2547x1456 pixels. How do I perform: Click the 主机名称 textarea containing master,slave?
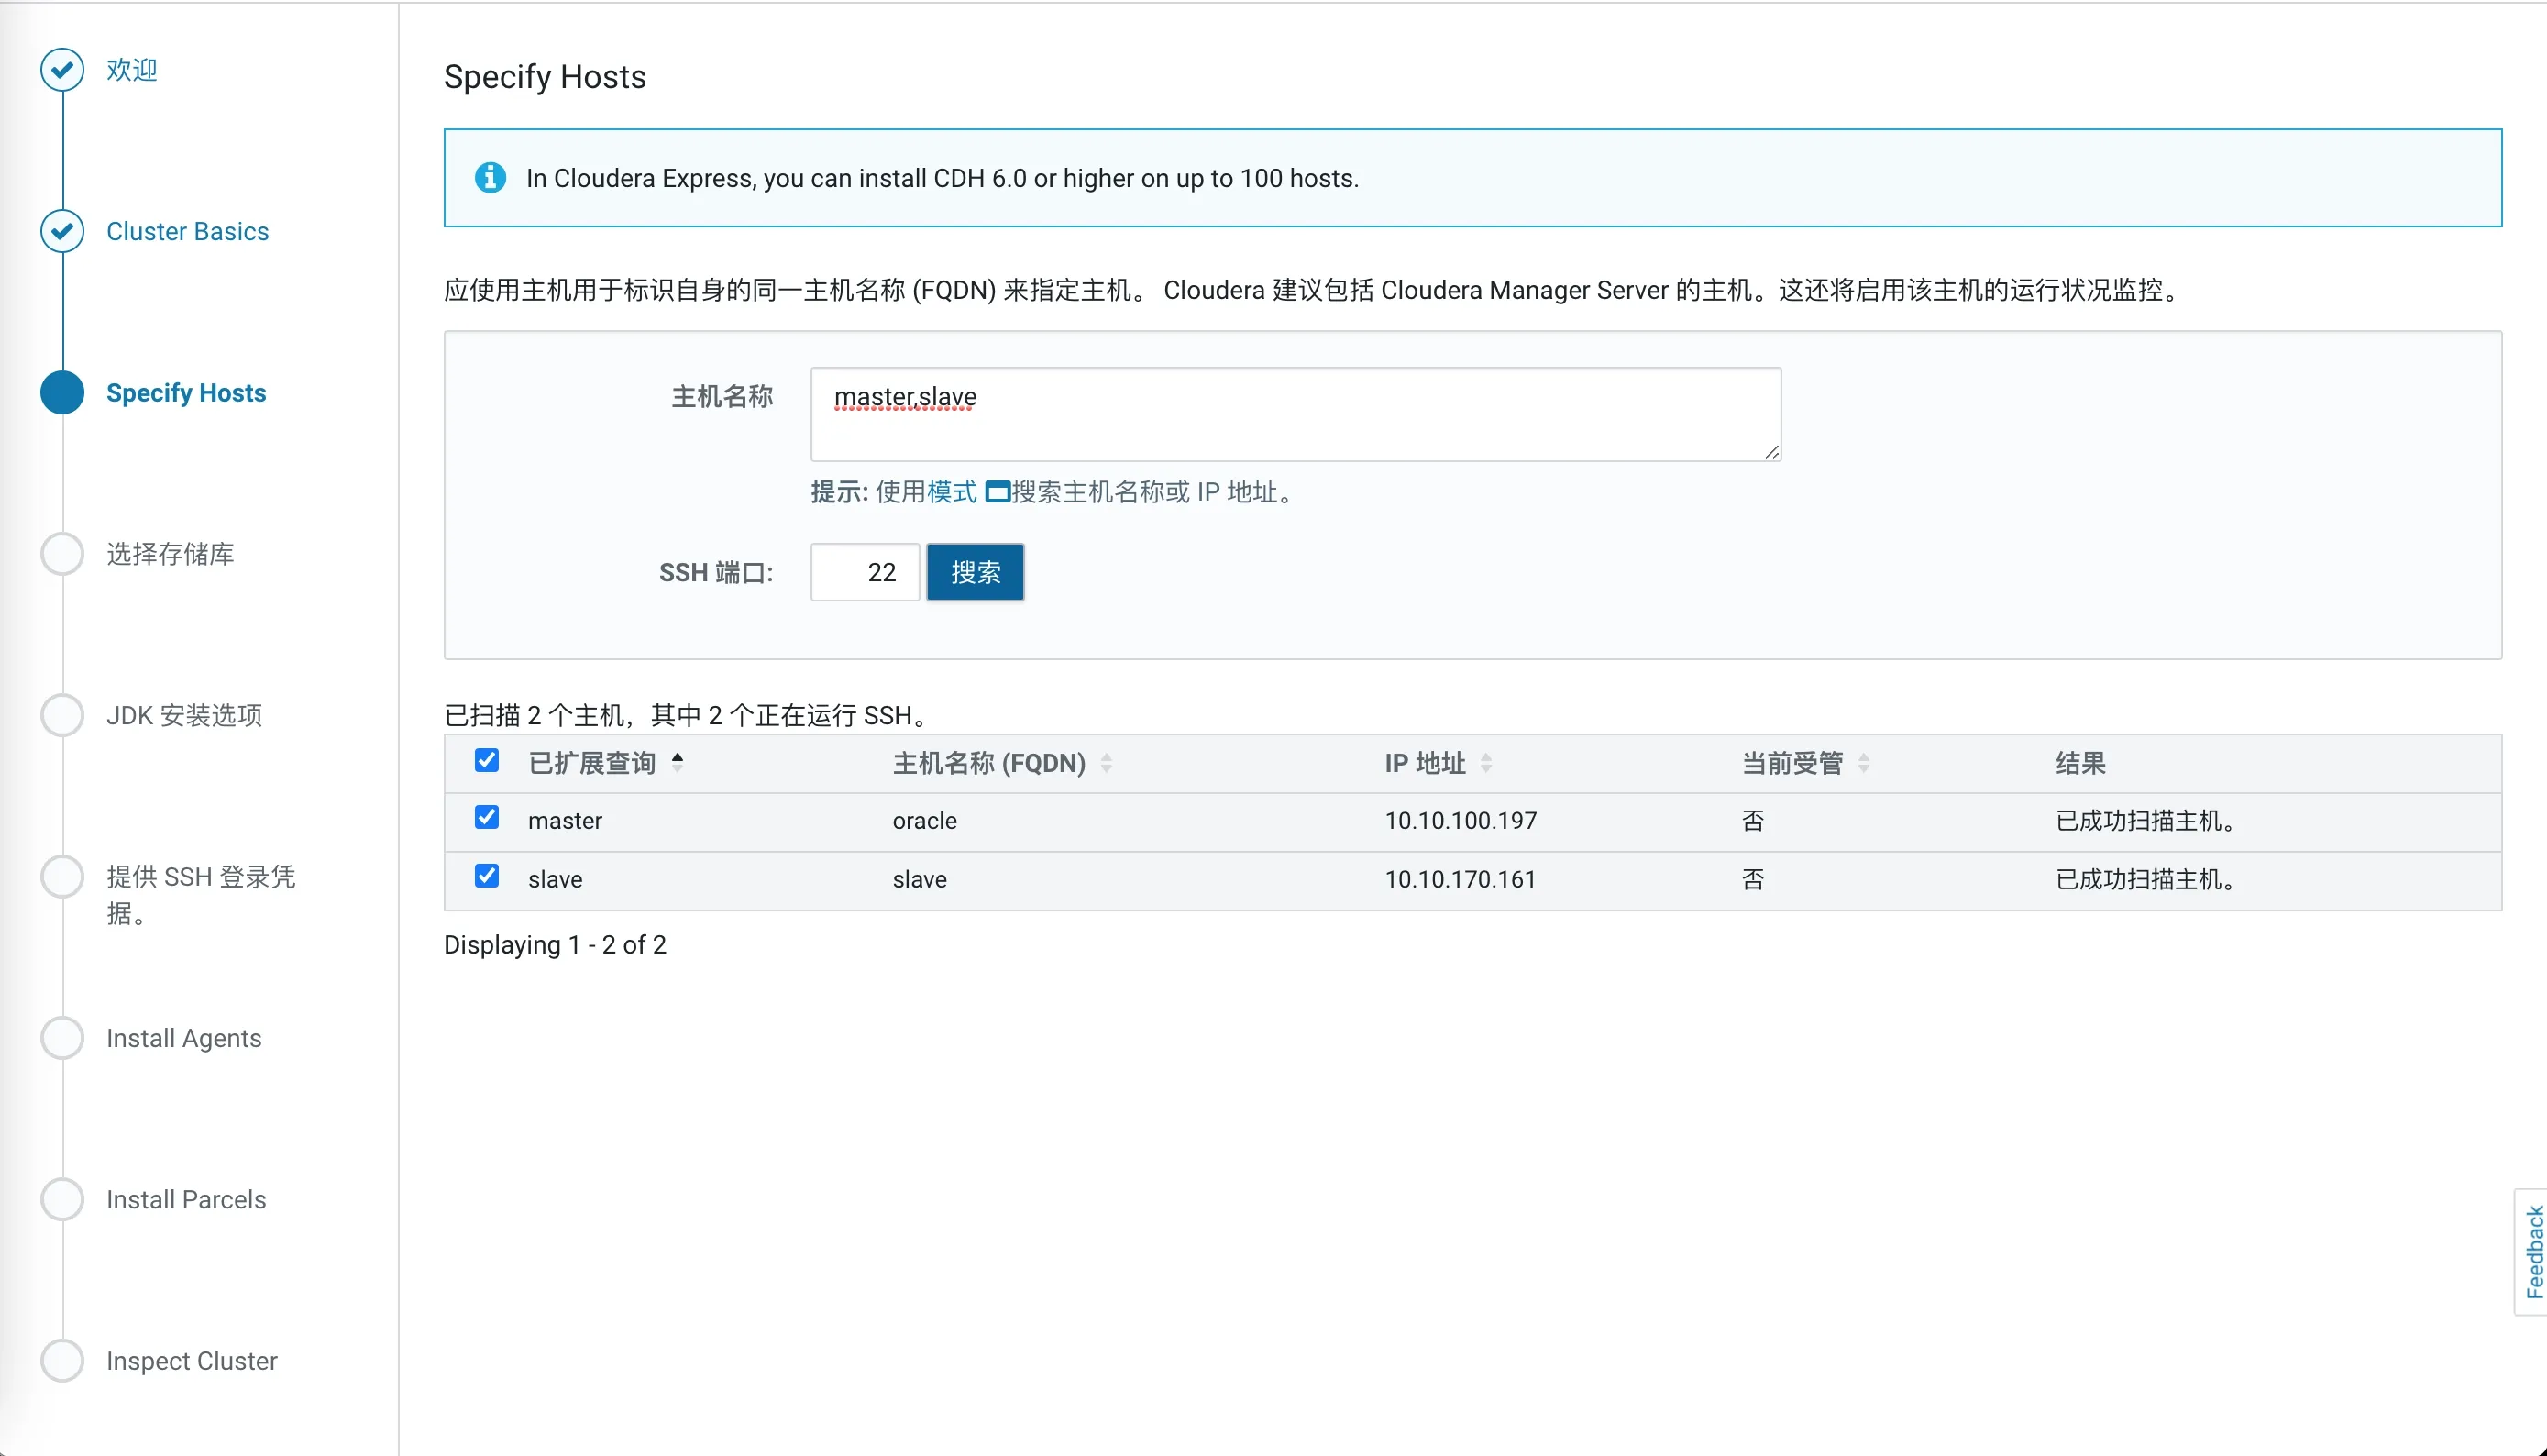click(1295, 413)
